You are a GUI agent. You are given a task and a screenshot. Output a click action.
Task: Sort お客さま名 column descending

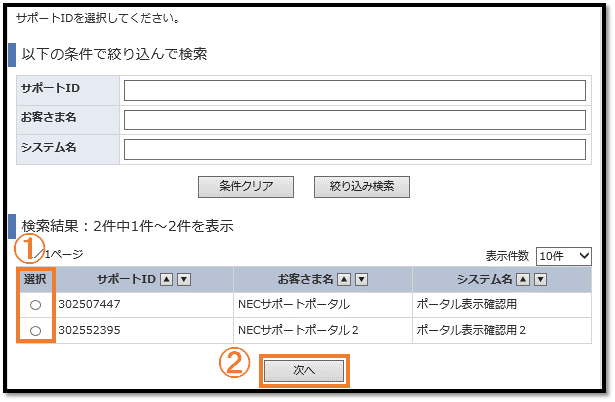tap(361, 280)
